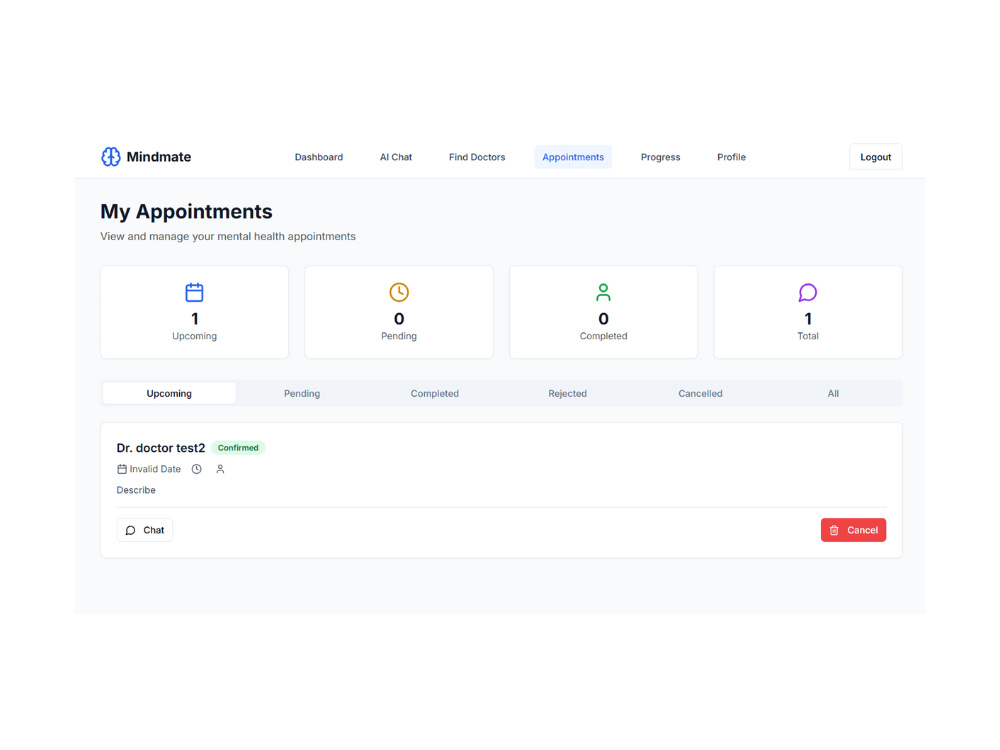Click the small calendar icon beside Invalid Date
The image size is (1000, 750).
point(122,469)
